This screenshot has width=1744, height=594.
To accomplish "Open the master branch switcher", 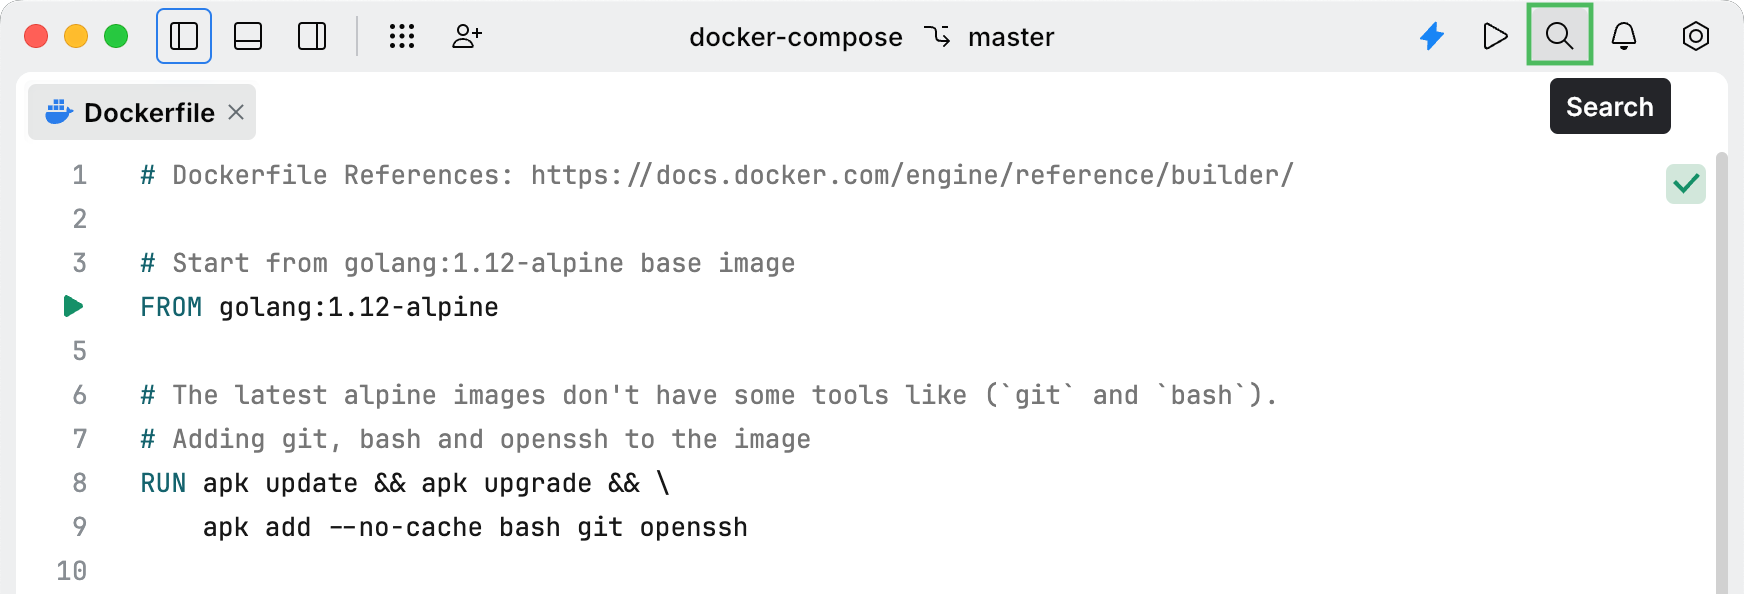I will [1009, 37].
